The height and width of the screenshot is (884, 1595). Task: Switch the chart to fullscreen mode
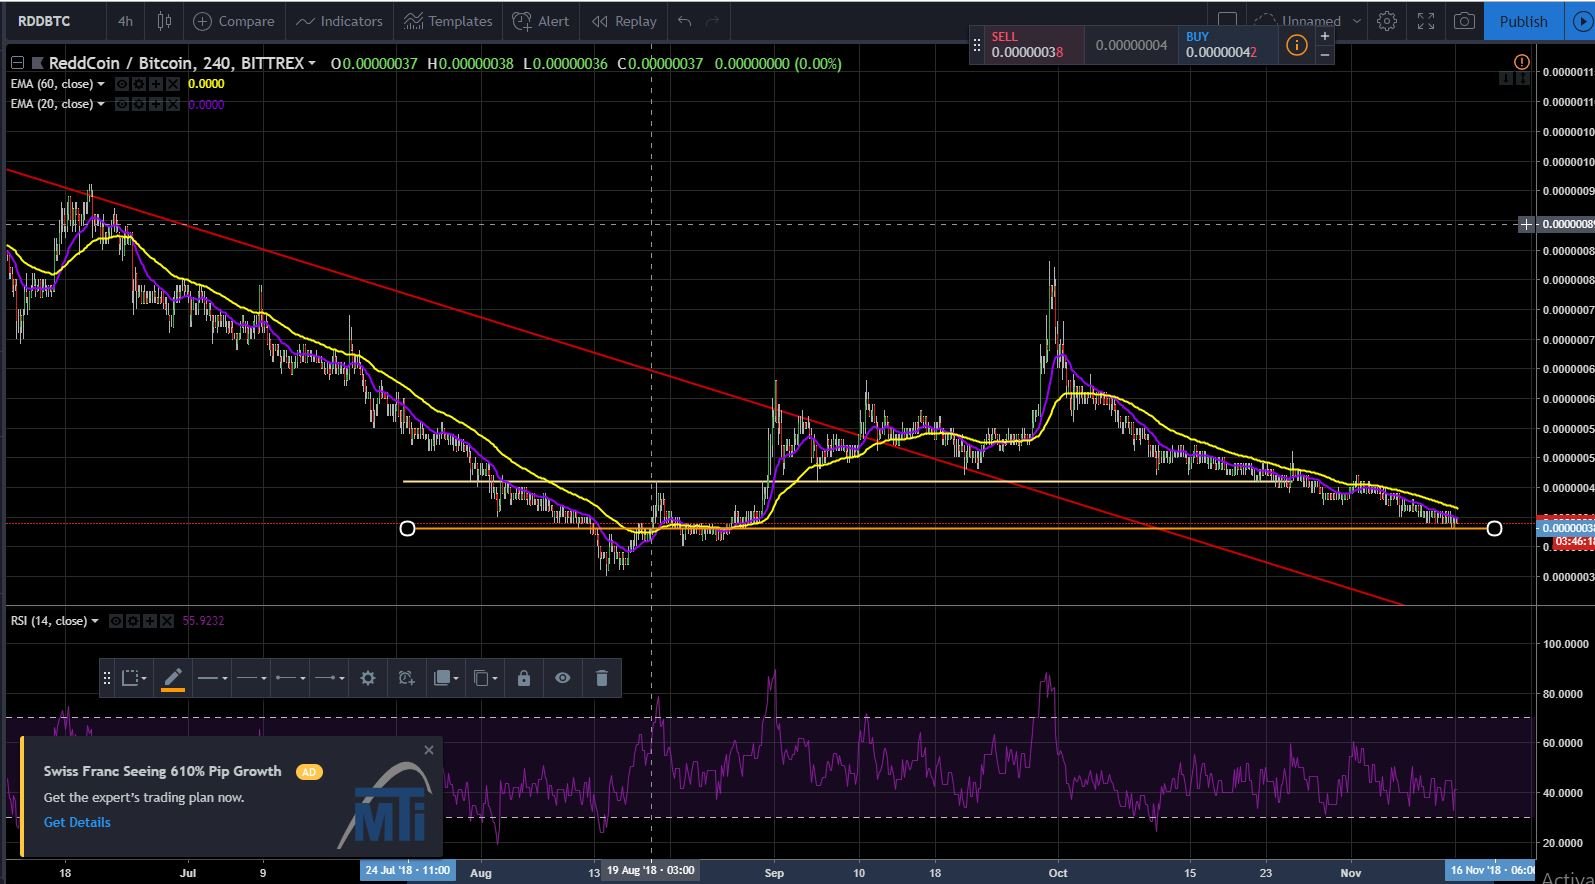(1426, 21)
